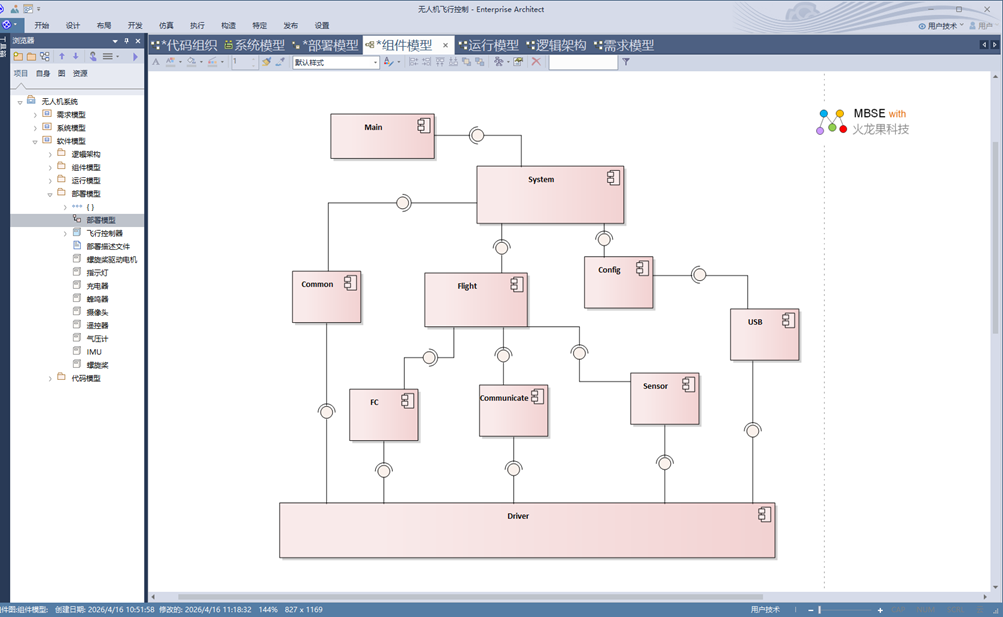Image resolution: width=1003 pixels, height=617 pixels.
Task: Click the text font icon in diagram toolbar
Action: click(x=155, y=62)
